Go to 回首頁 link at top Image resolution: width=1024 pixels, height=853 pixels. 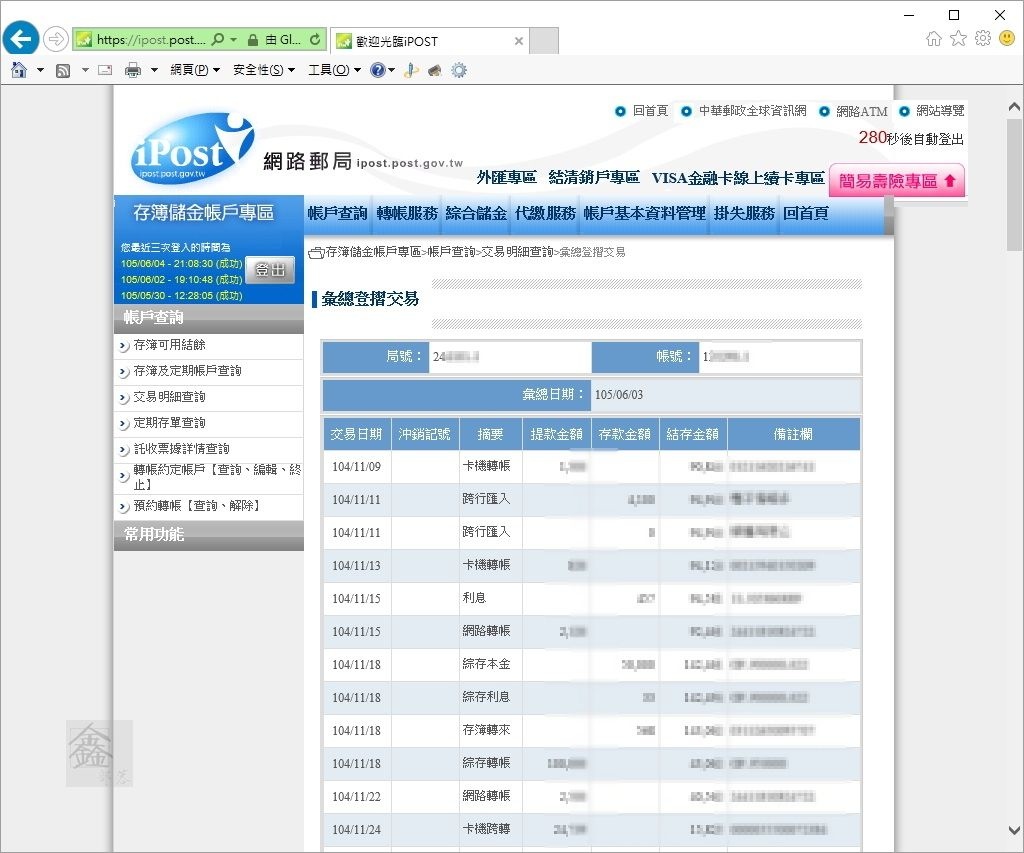pos(650,111)
